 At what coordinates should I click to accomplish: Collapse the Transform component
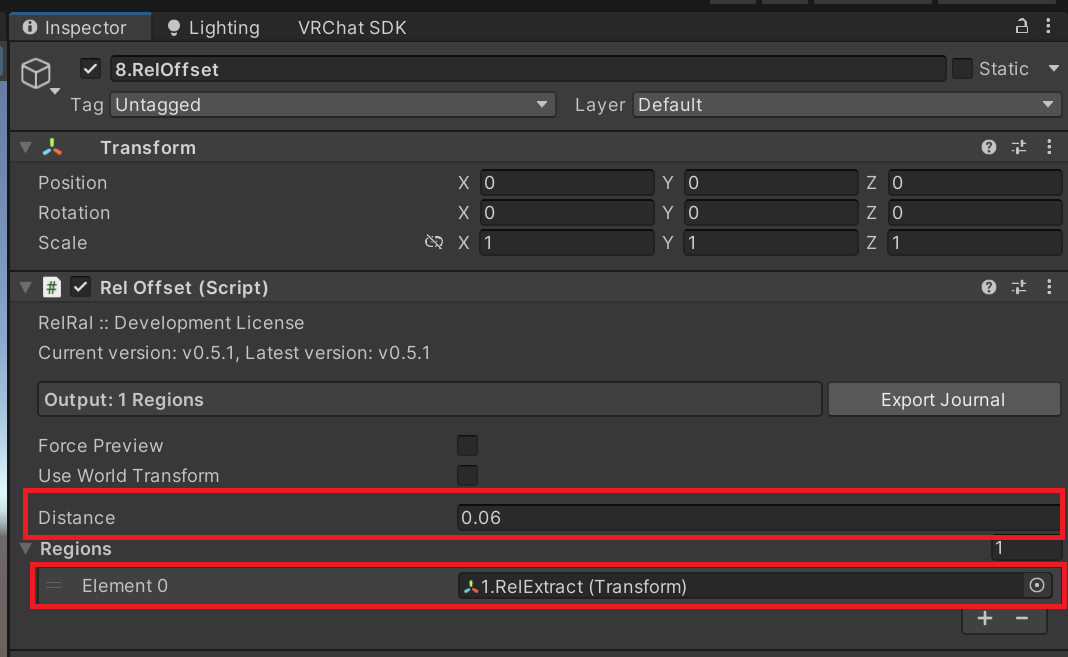pos(26,148)
